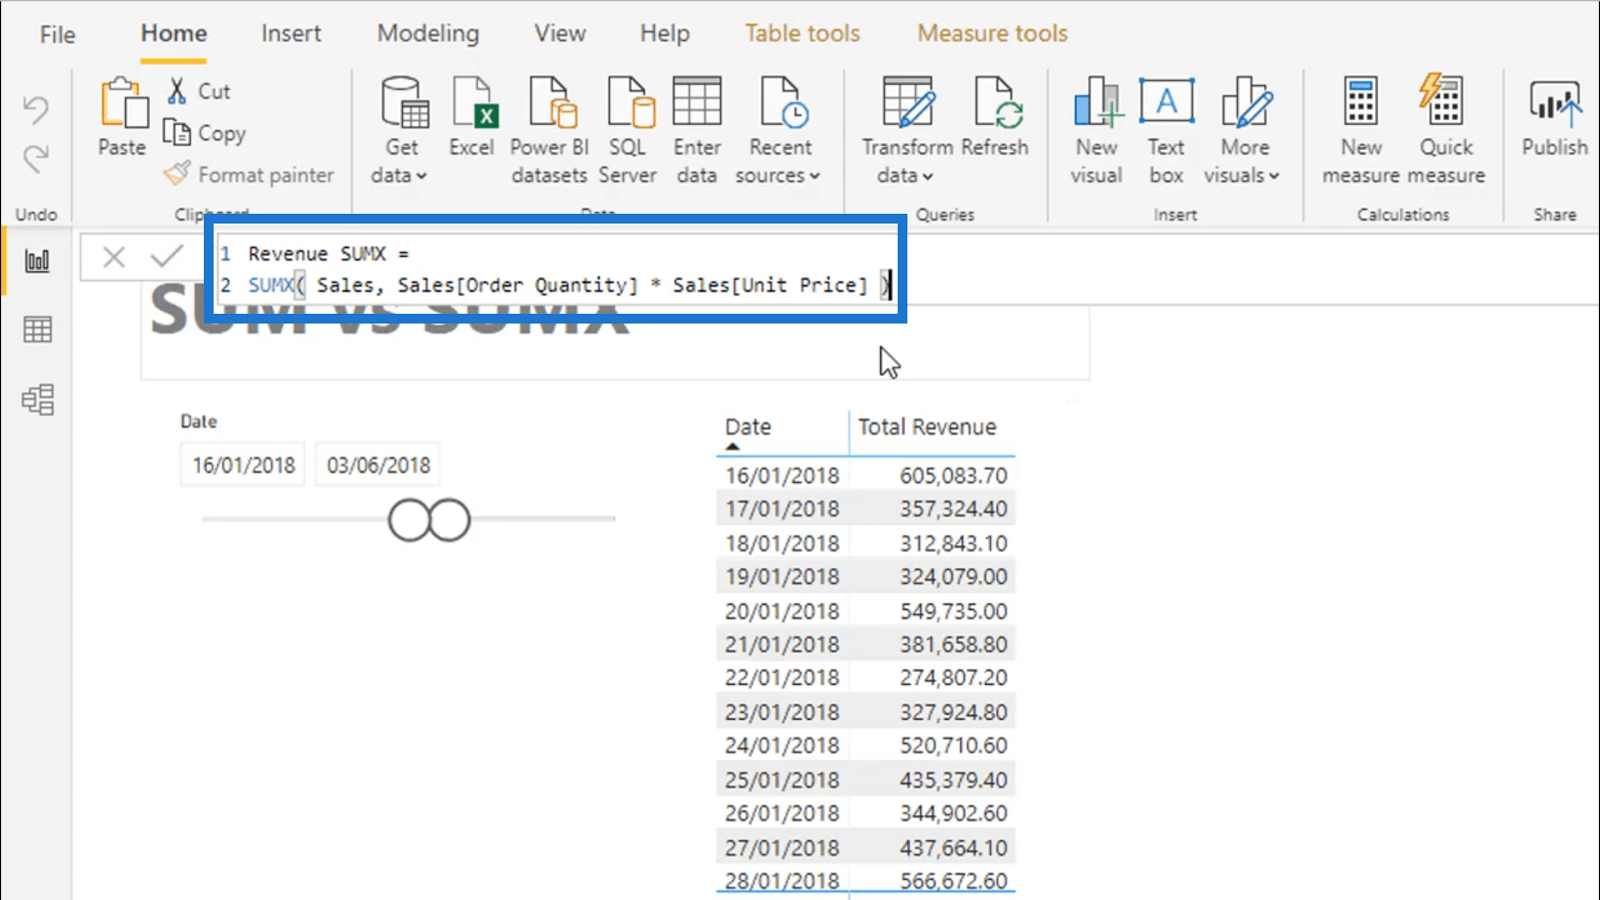The height and width of the screenshot is (900, 1600).
Task: Click the right date slider handle
Action: click(x=449, y=520)
